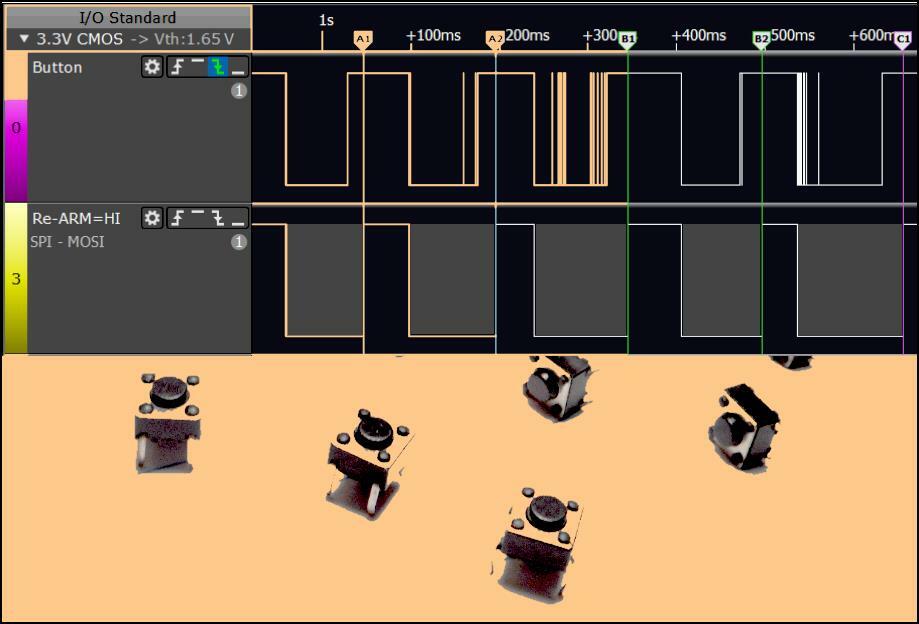Select the A1 timeline marker
Viewport: 919px width, 624px height.
coord(363,39)
